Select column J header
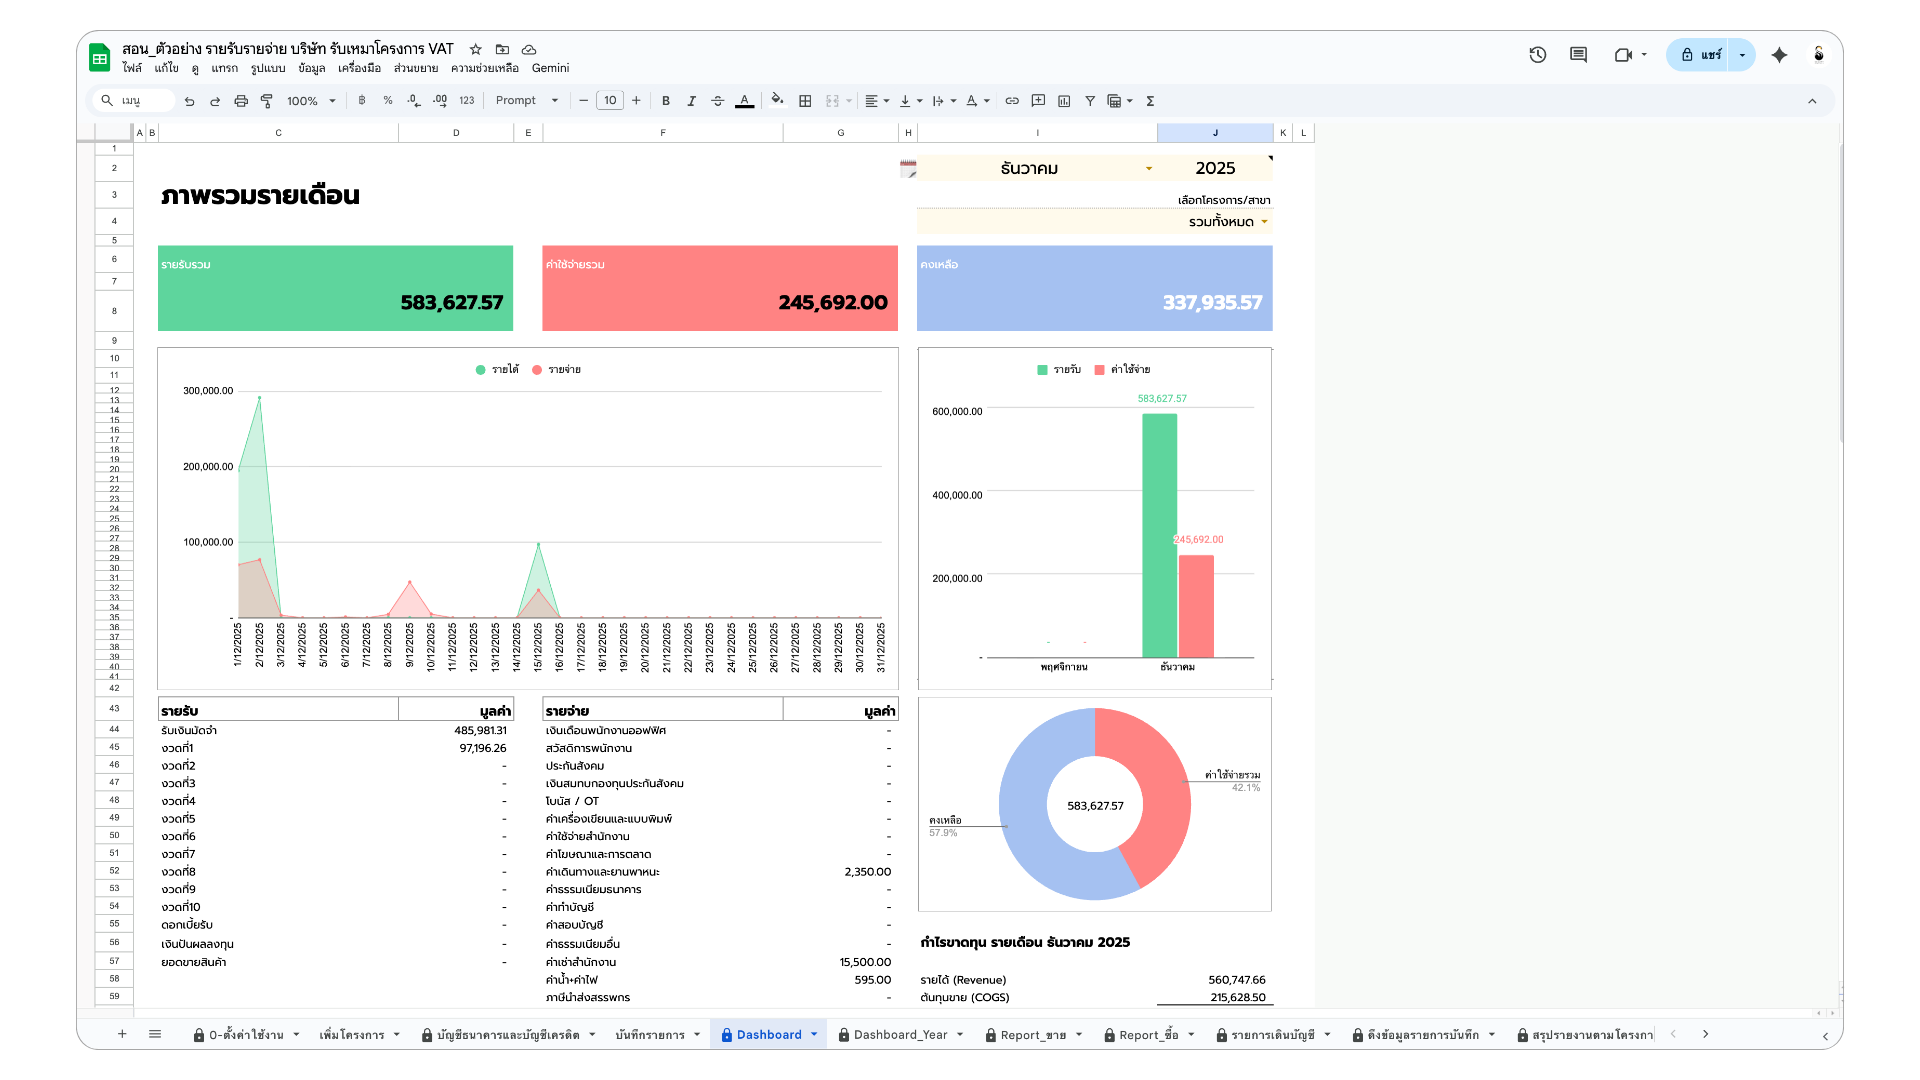 coord(1215,132)
